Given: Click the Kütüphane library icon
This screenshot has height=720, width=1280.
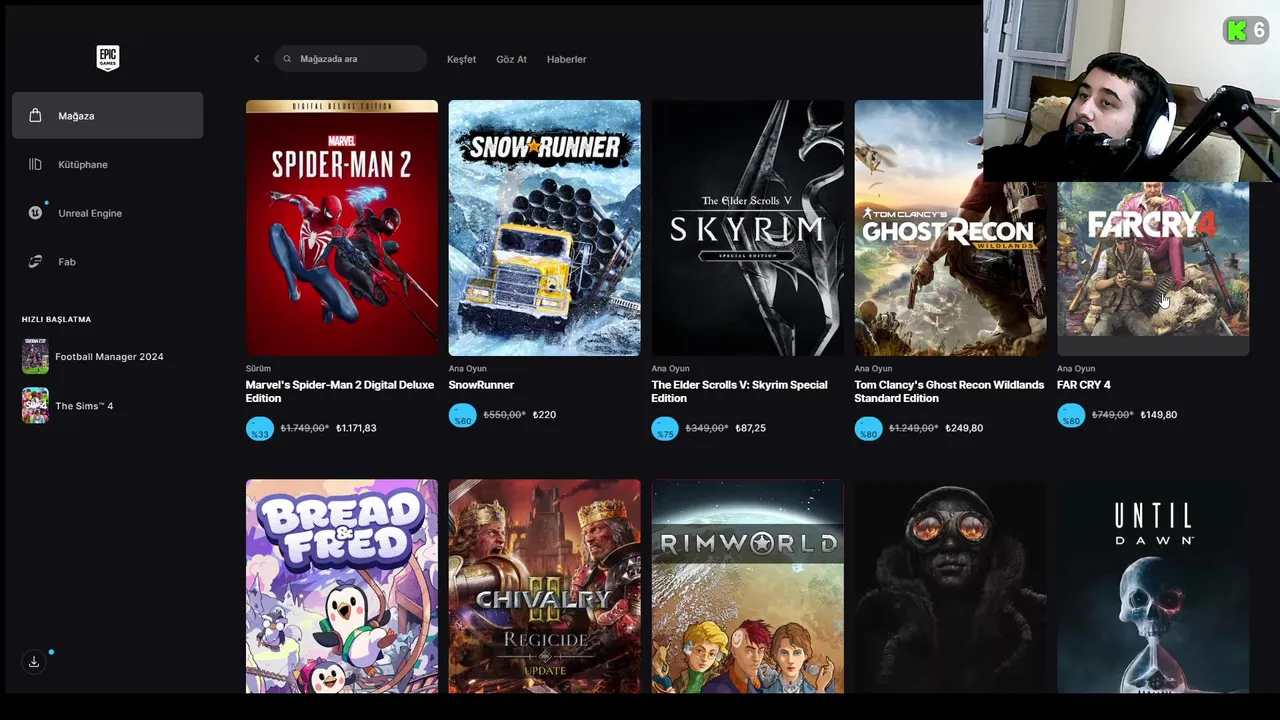Looking at the screenshot, I should 35,164.
